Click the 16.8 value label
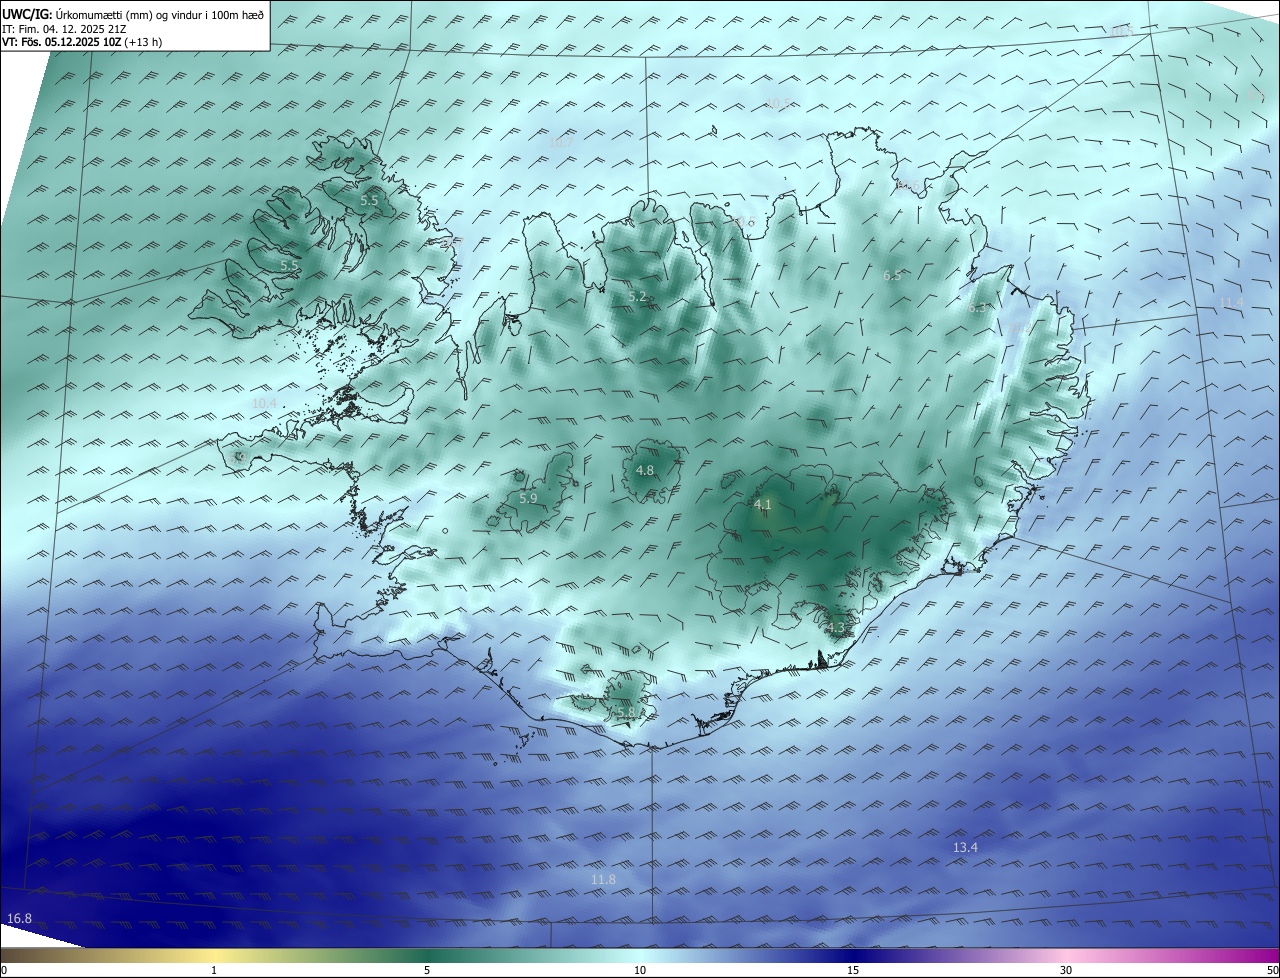Screen dimensions: 1280x978 [19, 918]
